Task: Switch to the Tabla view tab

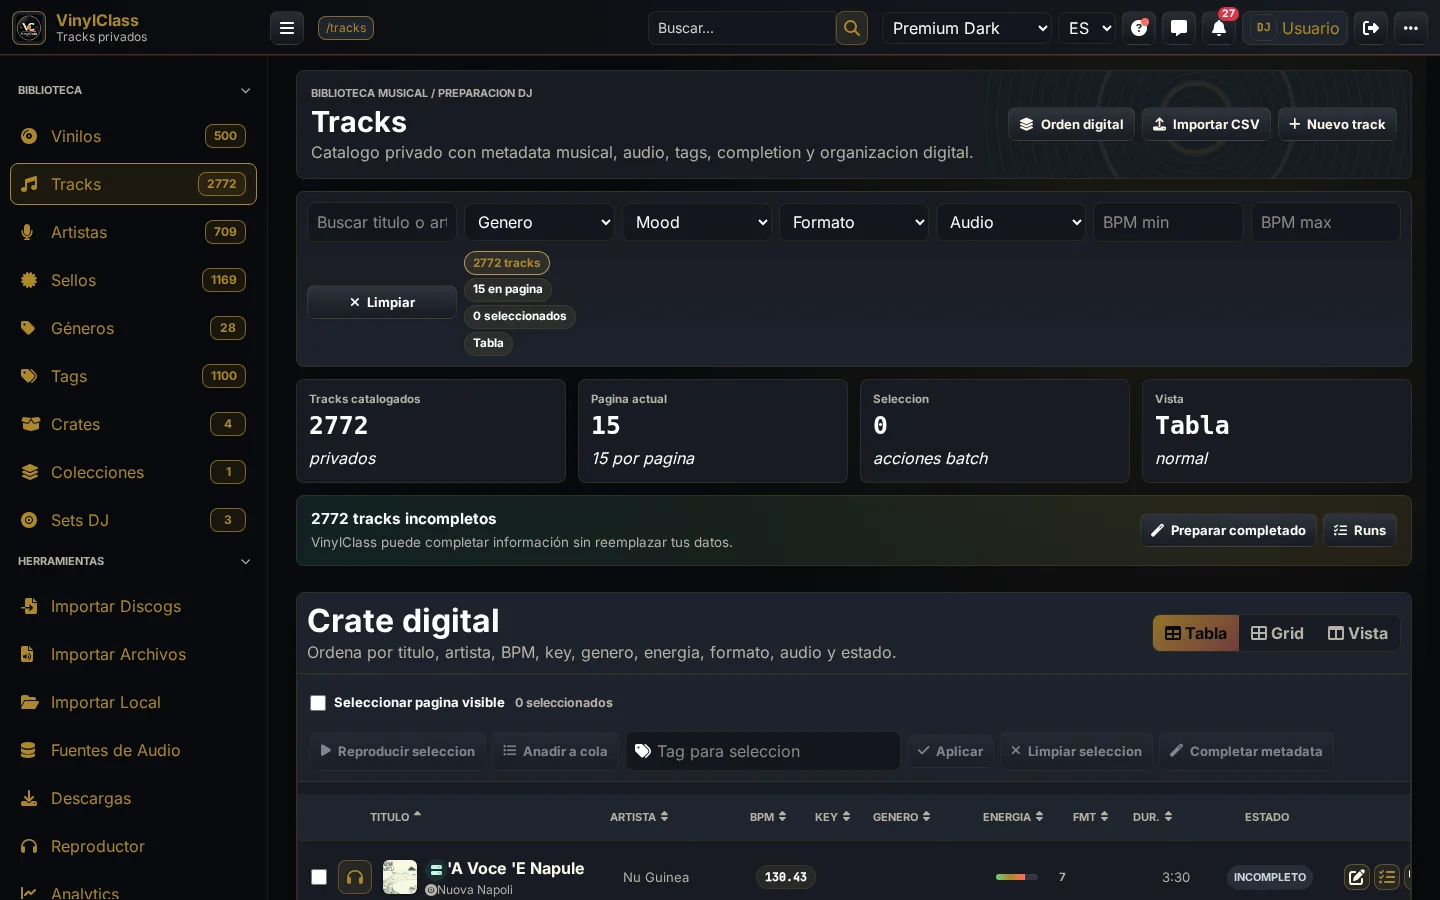Action: tap(1196, 633)
